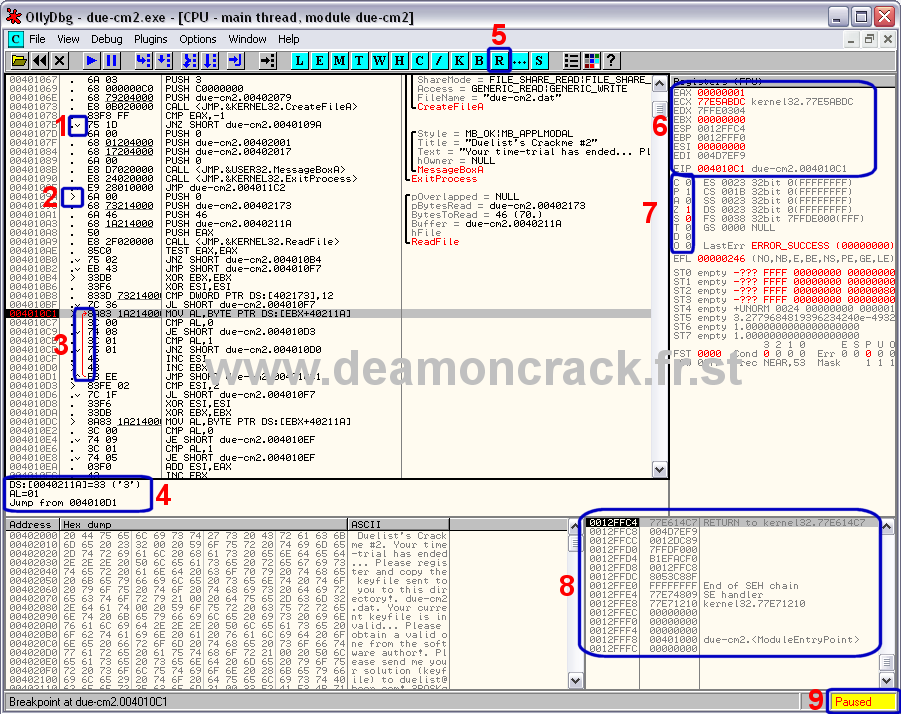901x714 pixels.
Task: Show Threads with the T button
Action: pos(359,60)
